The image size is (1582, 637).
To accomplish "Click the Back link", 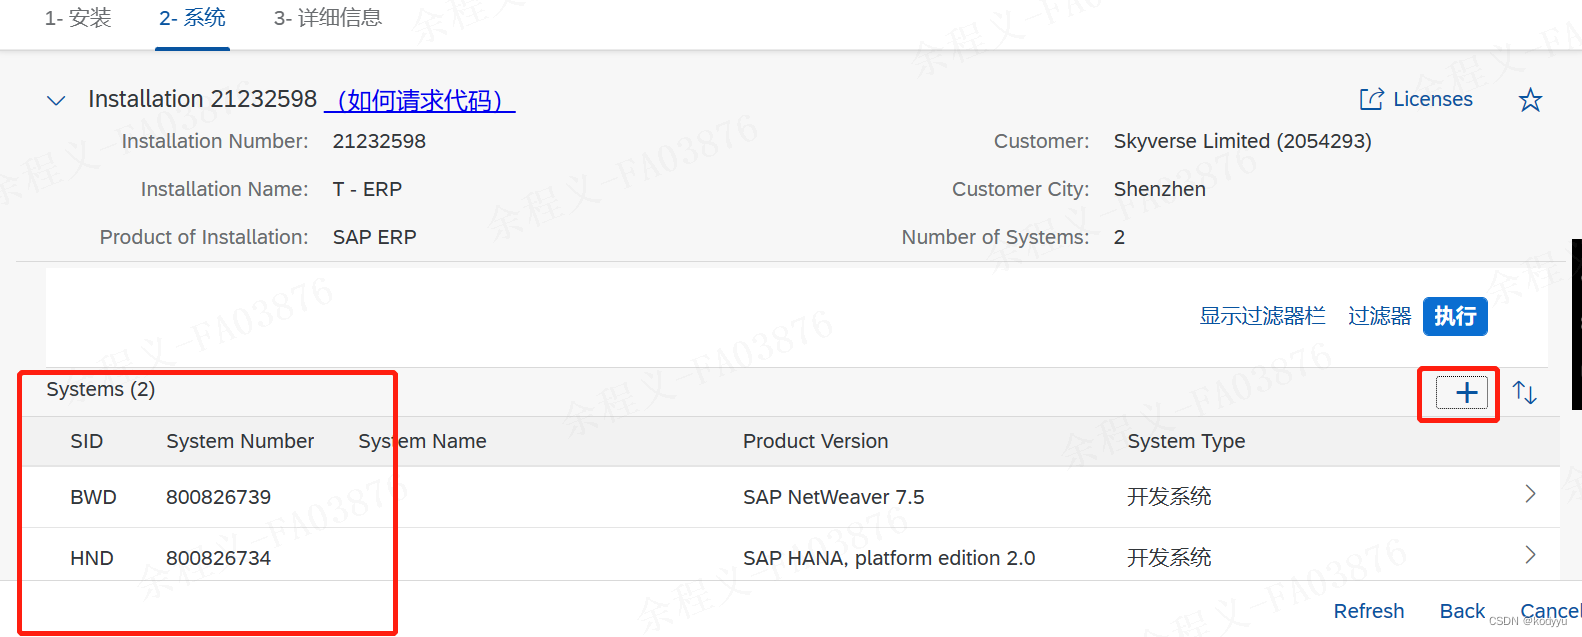I will 1462,610.
